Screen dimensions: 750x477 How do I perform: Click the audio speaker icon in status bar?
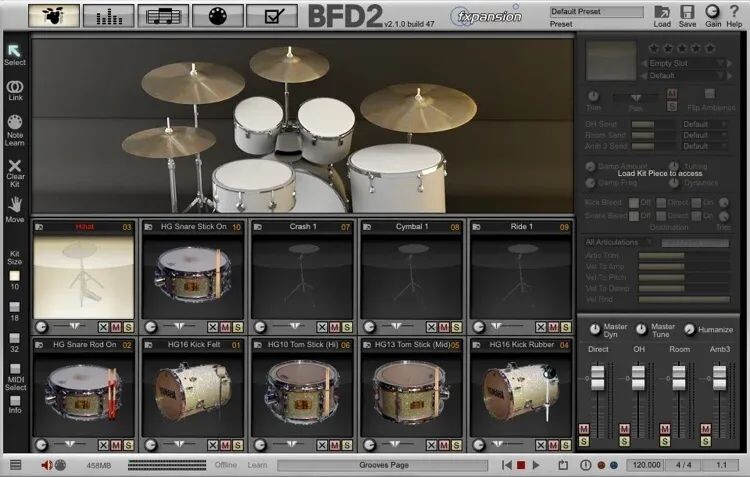[x=47, y=465]
